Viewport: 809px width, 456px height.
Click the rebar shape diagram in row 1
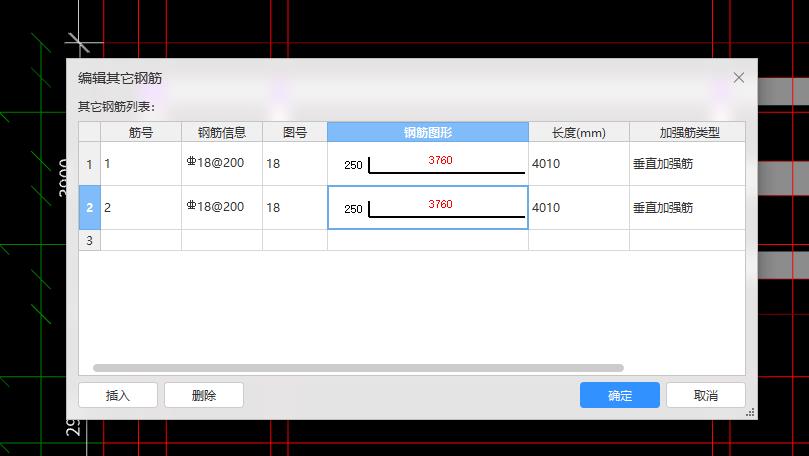[428, 164]
